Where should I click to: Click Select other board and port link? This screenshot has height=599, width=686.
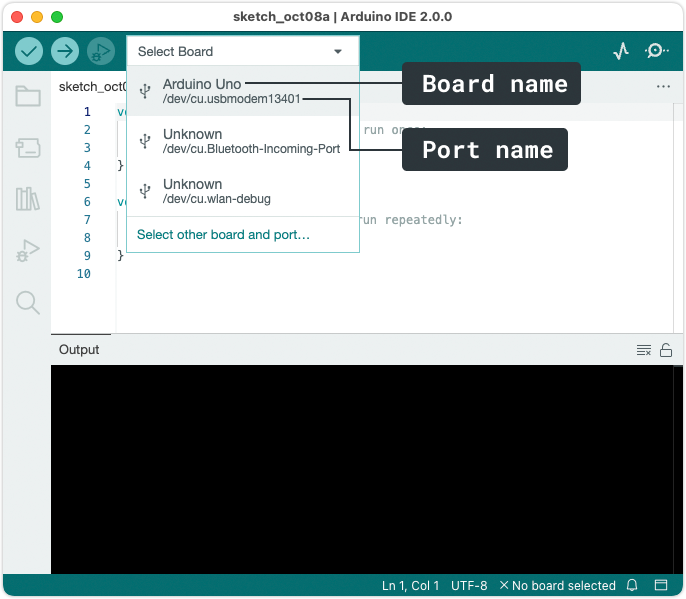click(x=223, y=235)
